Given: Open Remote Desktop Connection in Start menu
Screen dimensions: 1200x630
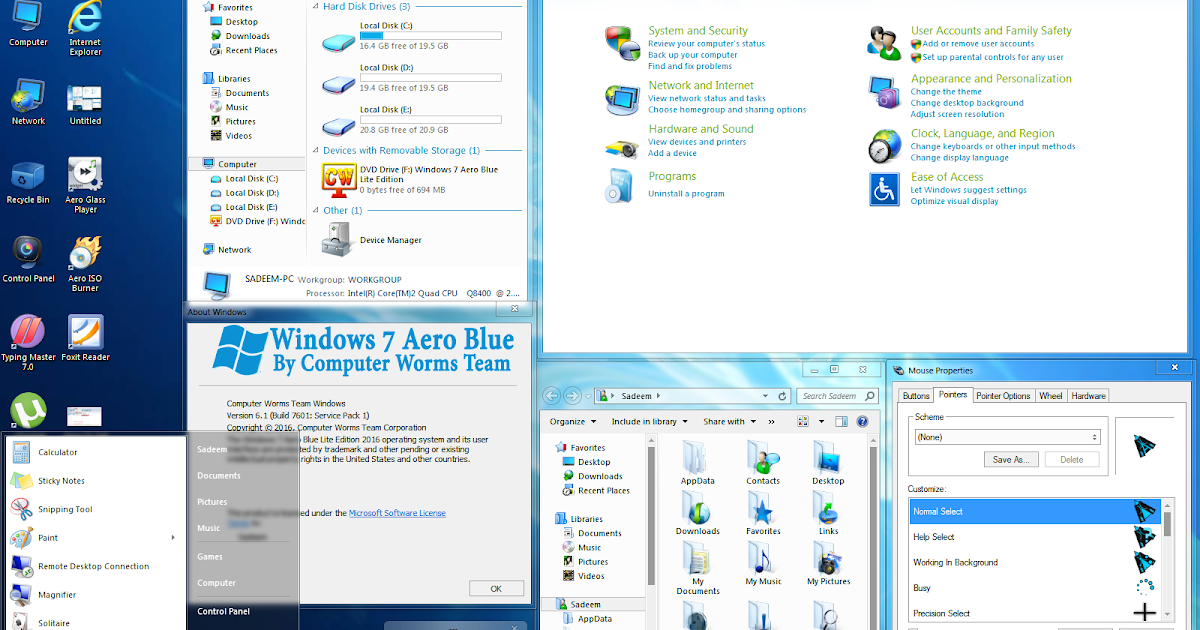Looking at the screenshot, I should (x=94, y=566).
